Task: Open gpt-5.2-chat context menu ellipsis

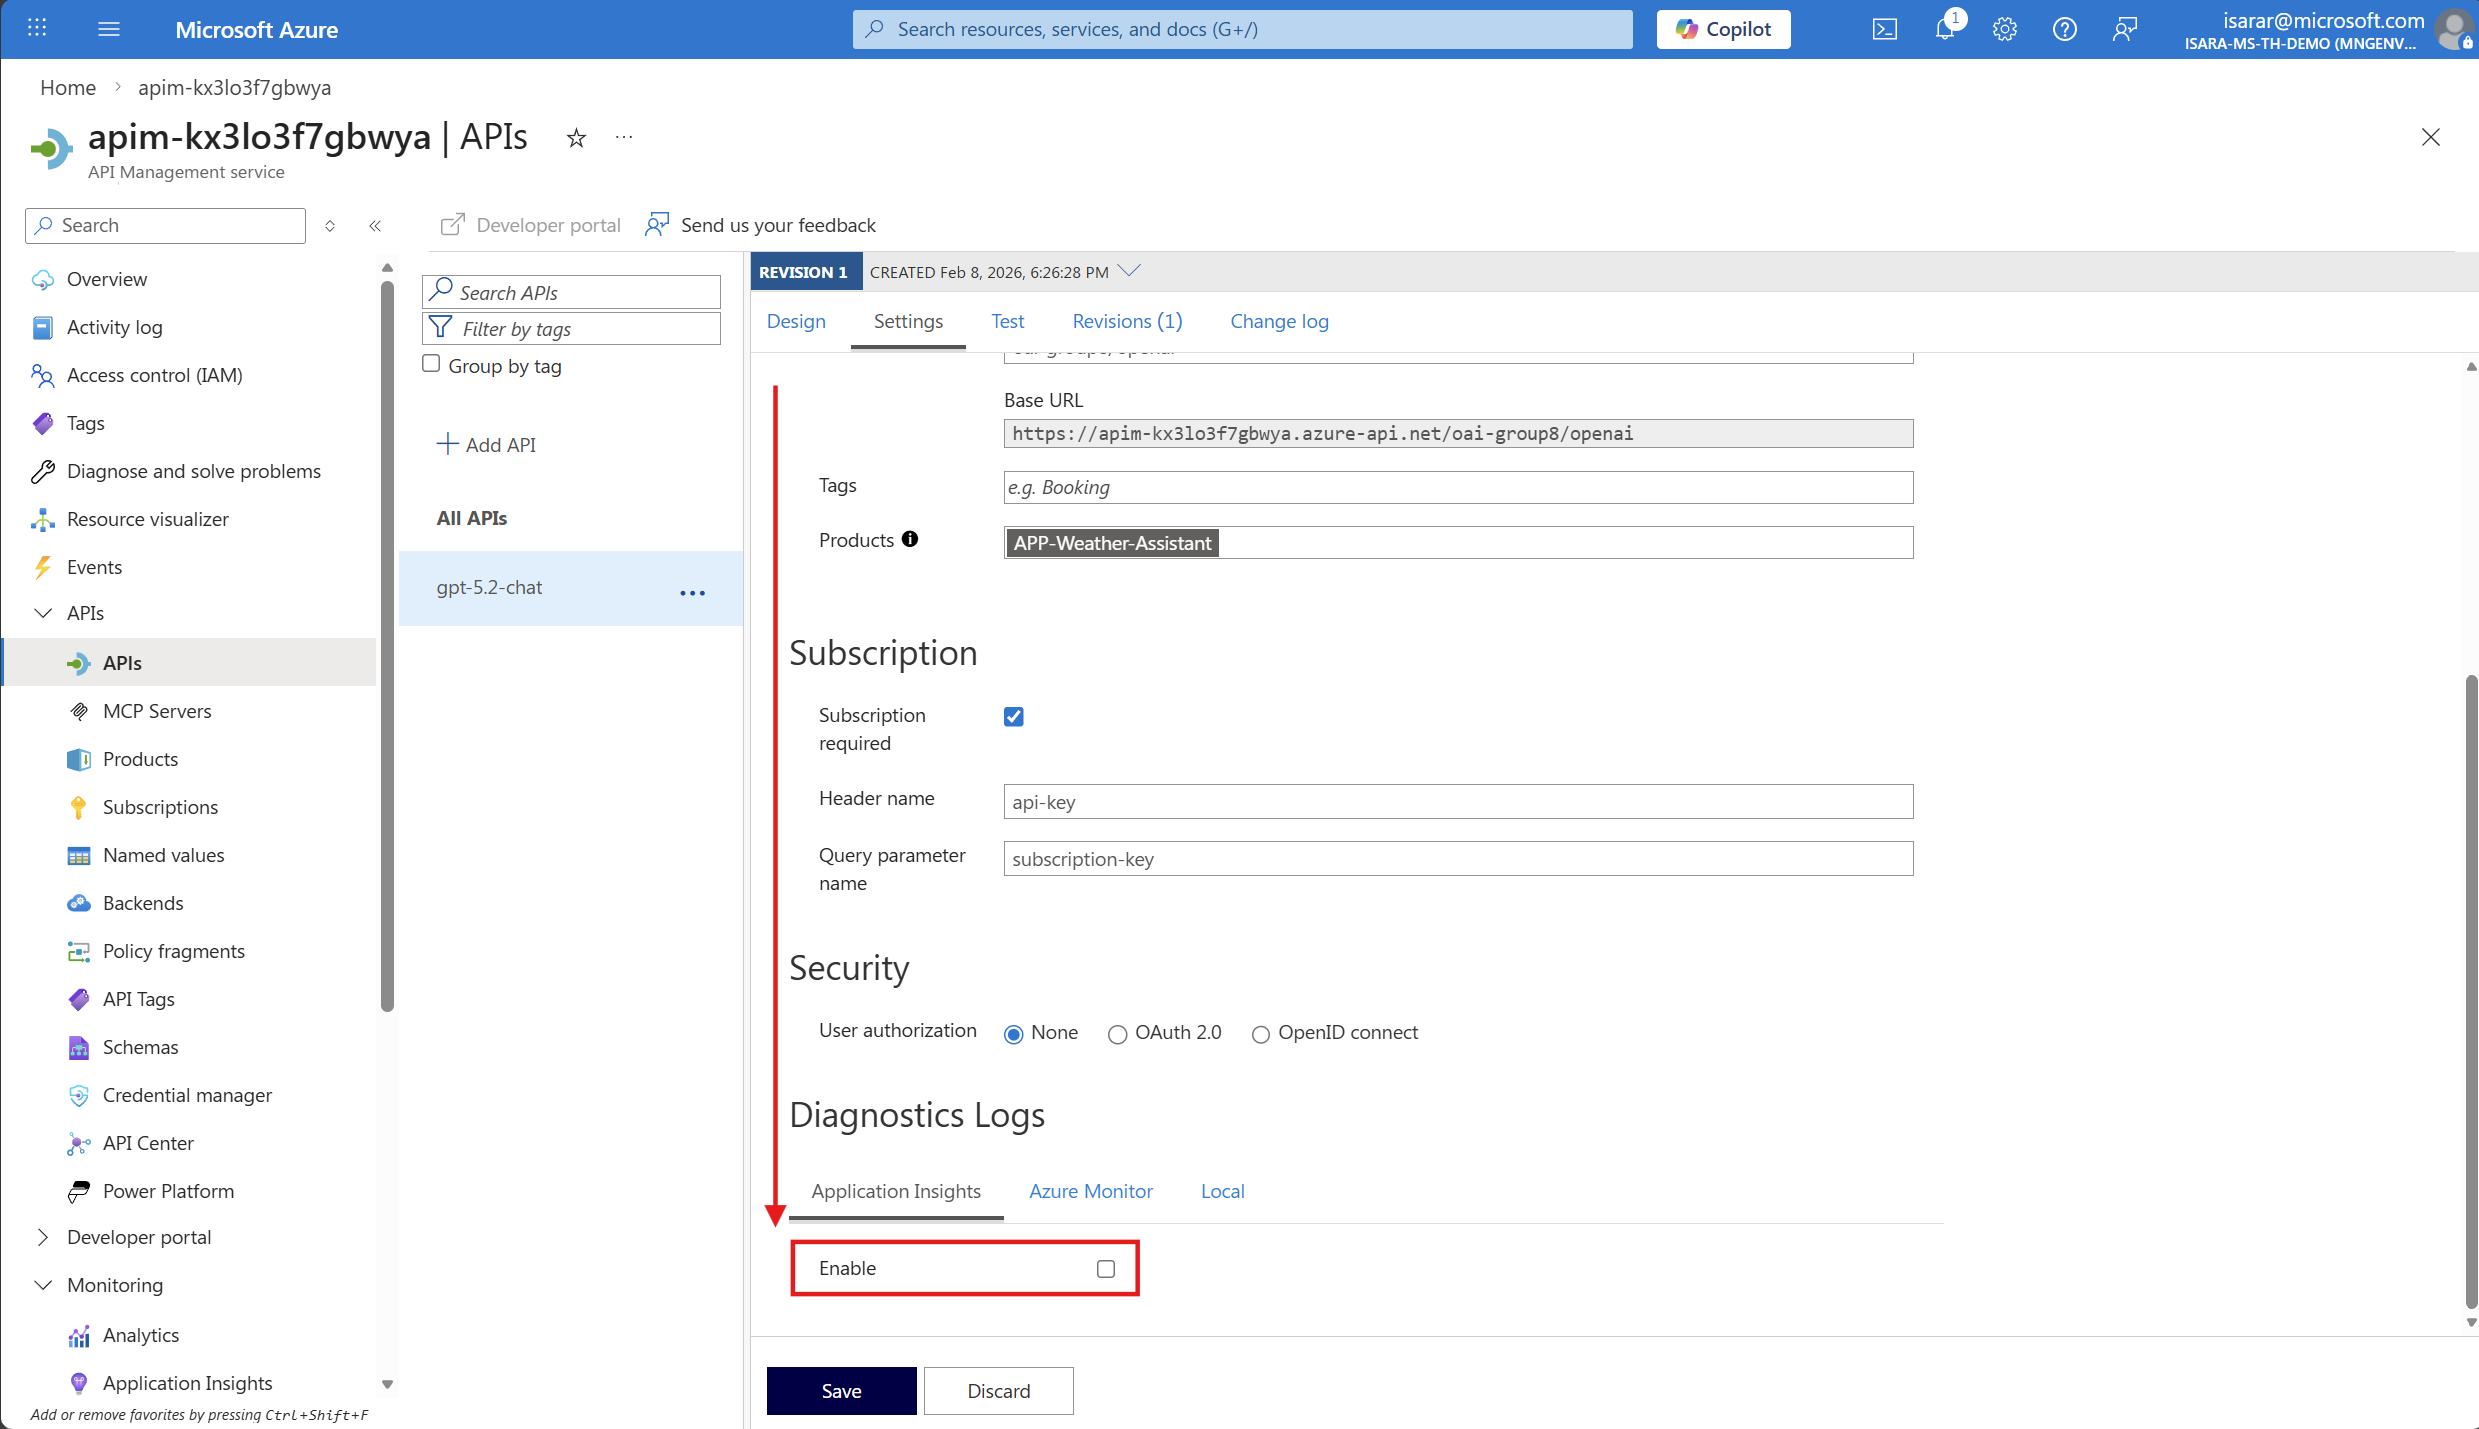Action: (692, 593)
